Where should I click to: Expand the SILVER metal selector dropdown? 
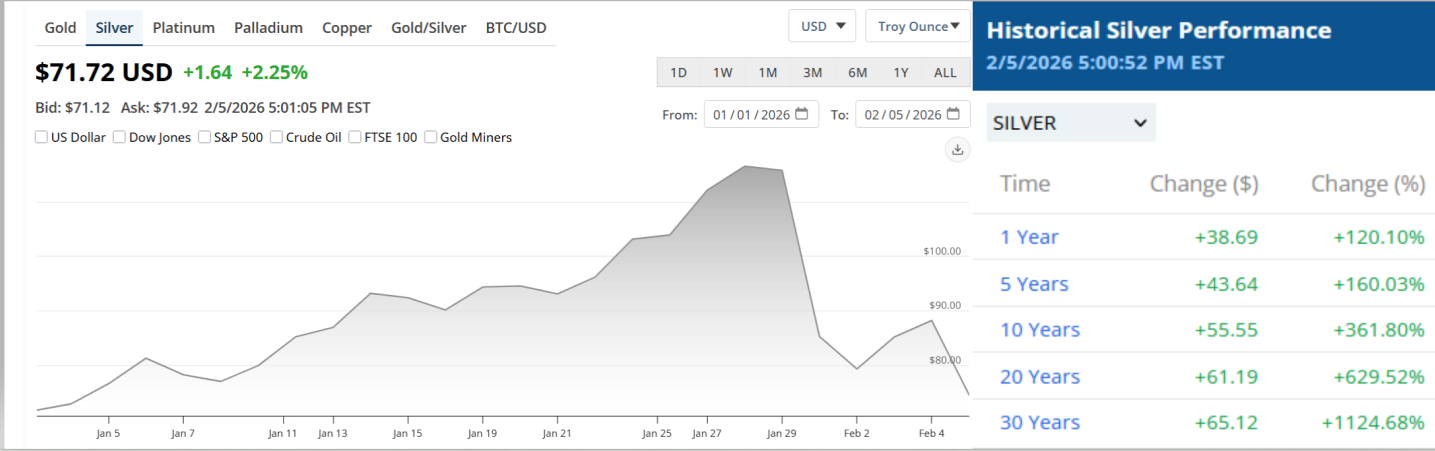[1071, 123]
